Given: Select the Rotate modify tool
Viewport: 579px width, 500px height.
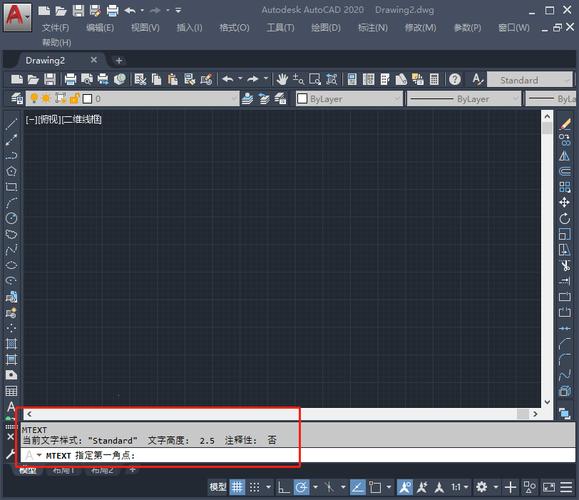Looking at the screenshot, I should 565,218.
